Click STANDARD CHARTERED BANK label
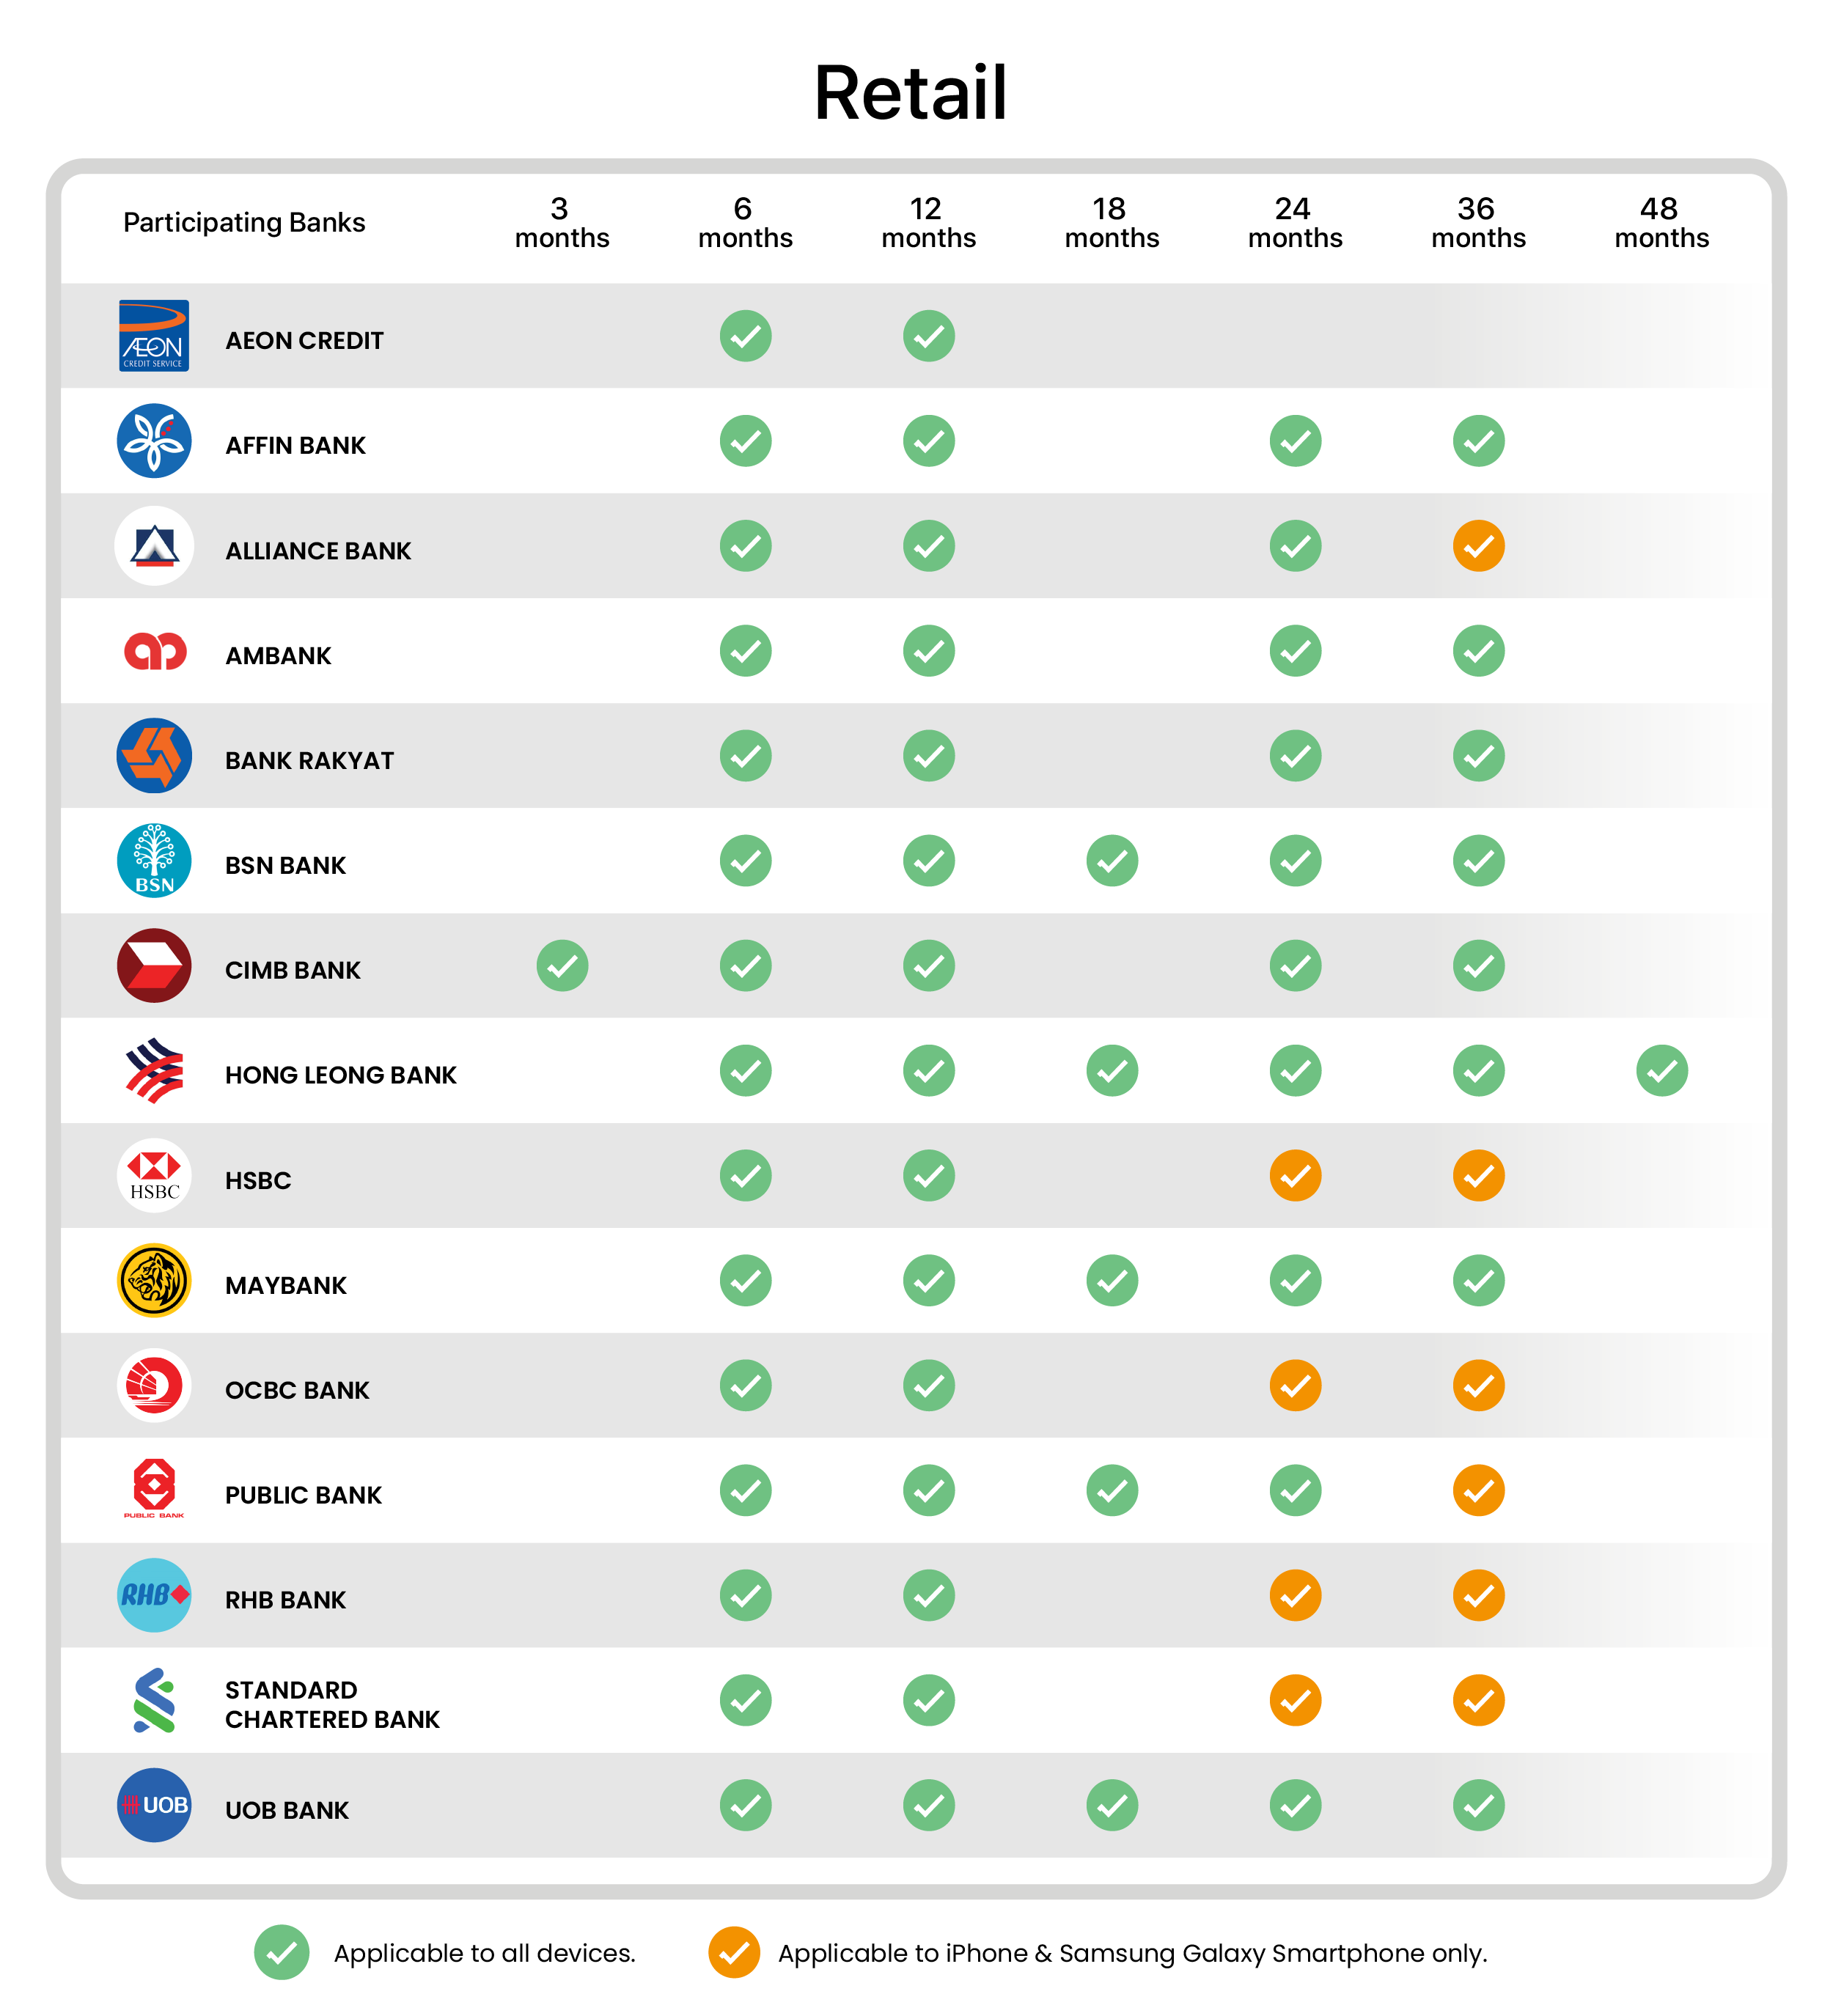The width and height of the screenshot is (1833, 2016). (332, 1705)
